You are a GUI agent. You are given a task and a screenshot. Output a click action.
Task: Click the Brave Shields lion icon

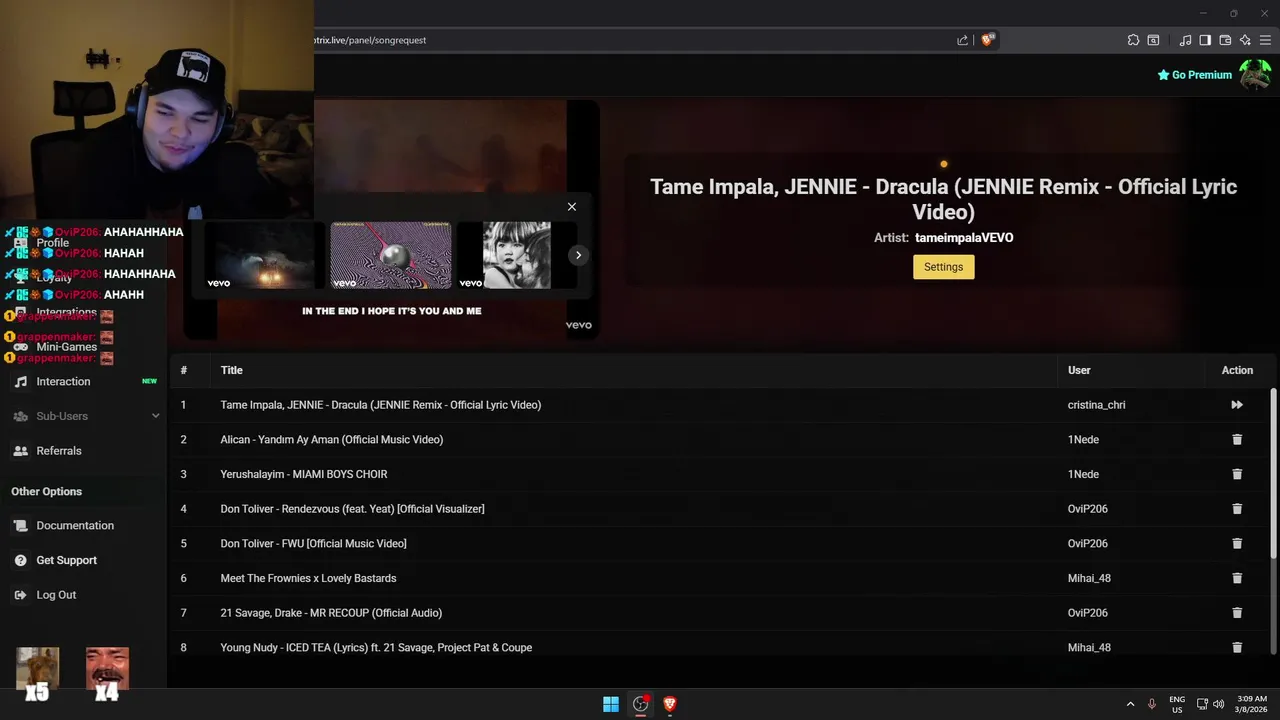tap(988, 40)
